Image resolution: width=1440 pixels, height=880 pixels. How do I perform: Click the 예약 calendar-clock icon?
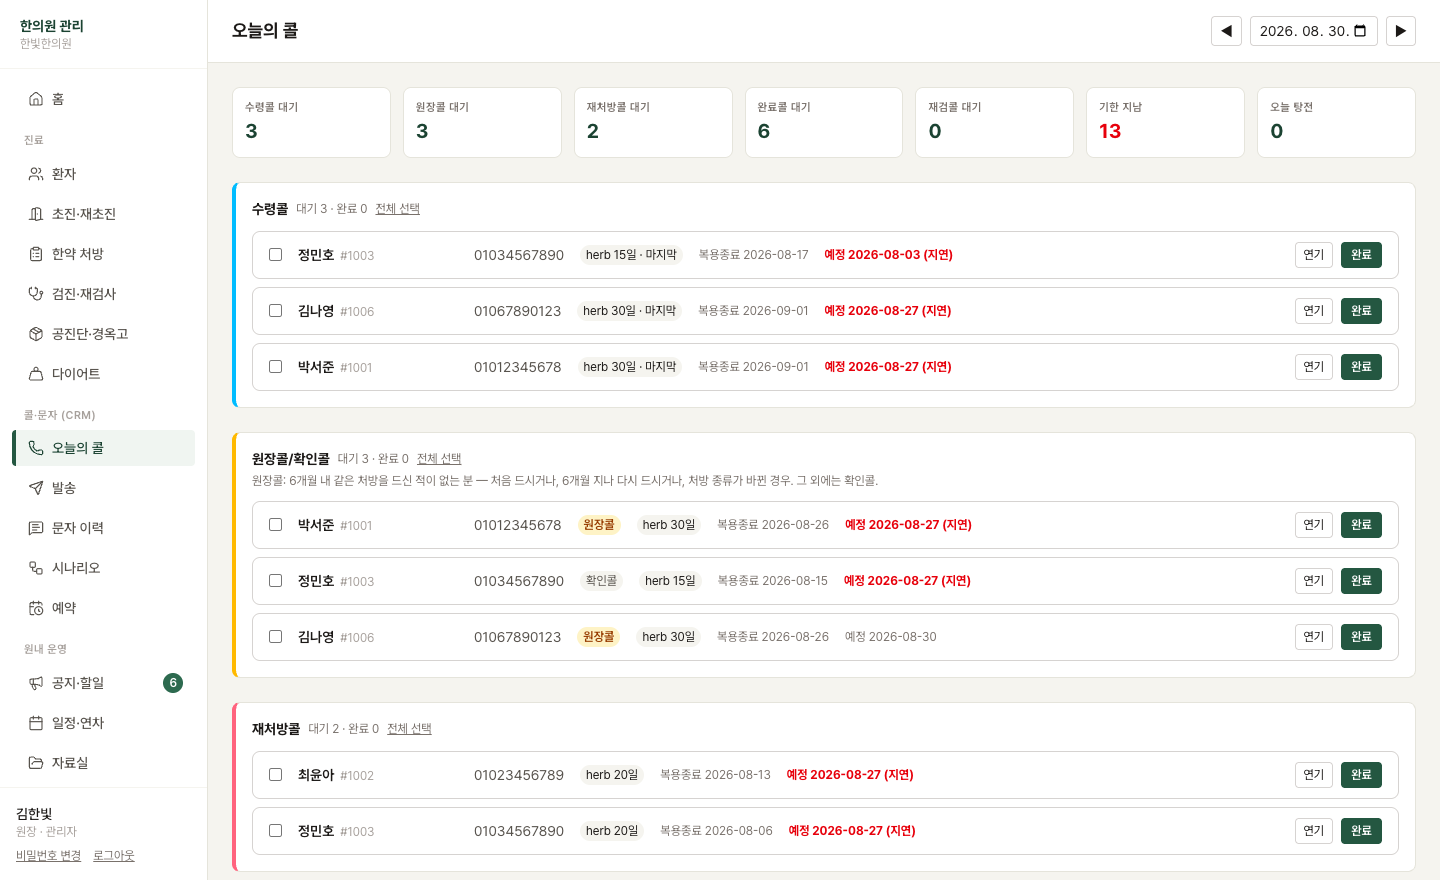tap(36, 608)
